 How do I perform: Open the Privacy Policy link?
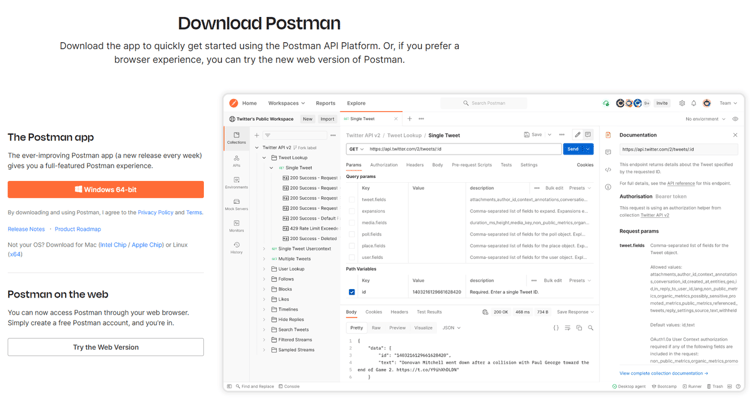(x=155, y=212)
